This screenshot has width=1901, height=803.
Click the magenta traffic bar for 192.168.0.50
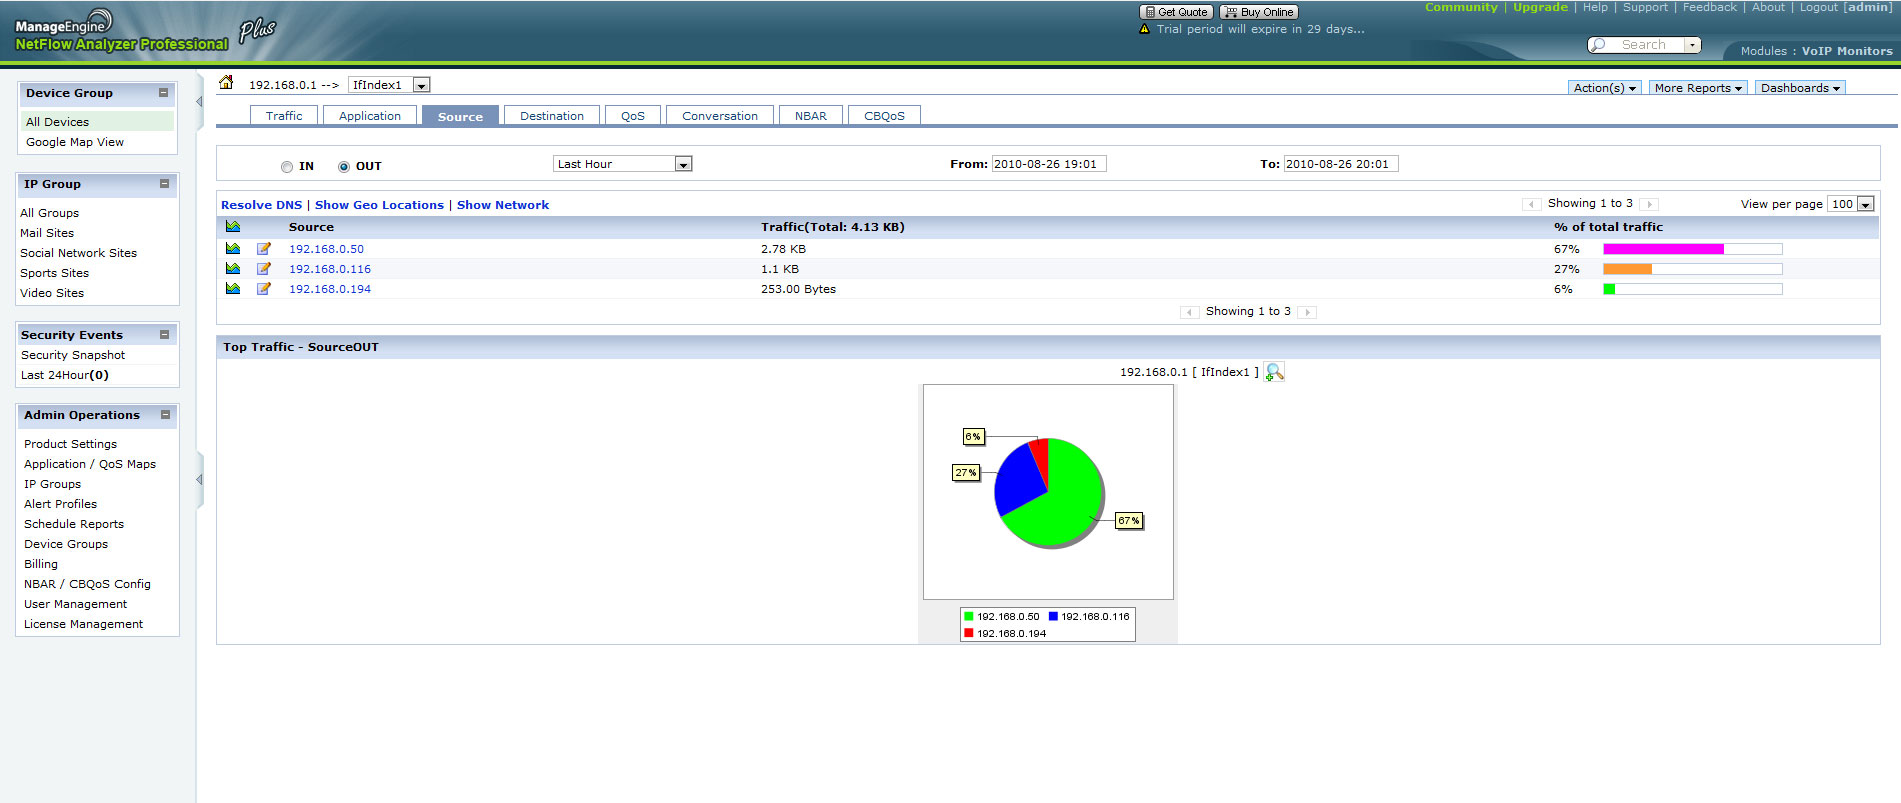tap(1663, 249)
